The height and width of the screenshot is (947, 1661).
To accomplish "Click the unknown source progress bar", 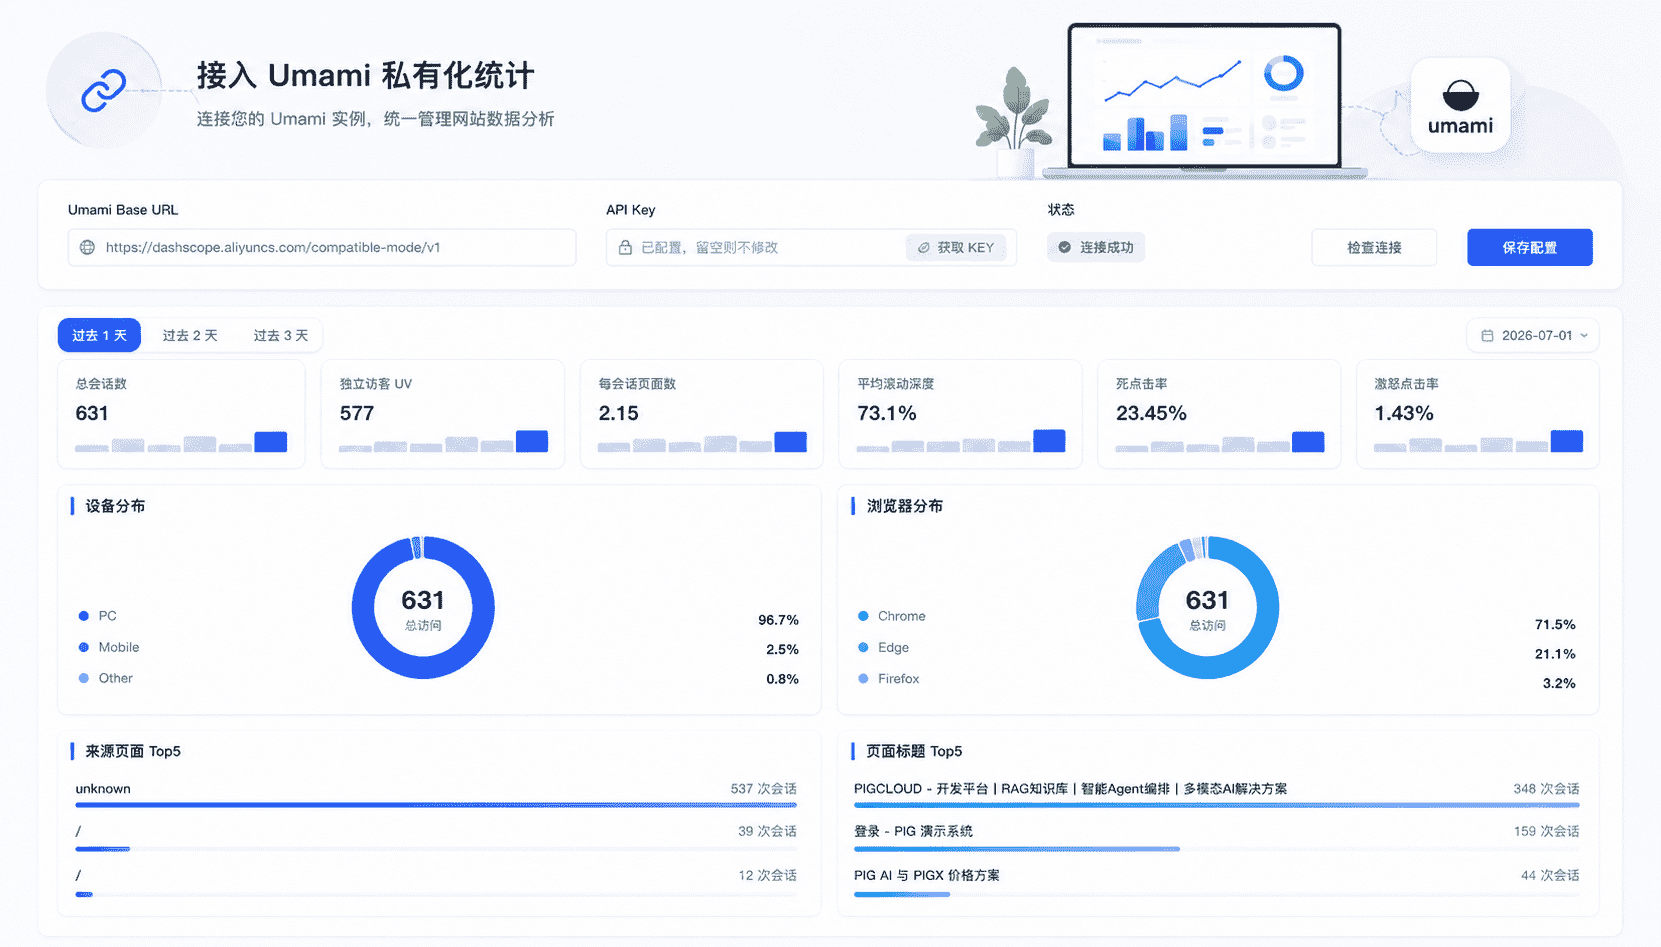I will coord(436,805).
